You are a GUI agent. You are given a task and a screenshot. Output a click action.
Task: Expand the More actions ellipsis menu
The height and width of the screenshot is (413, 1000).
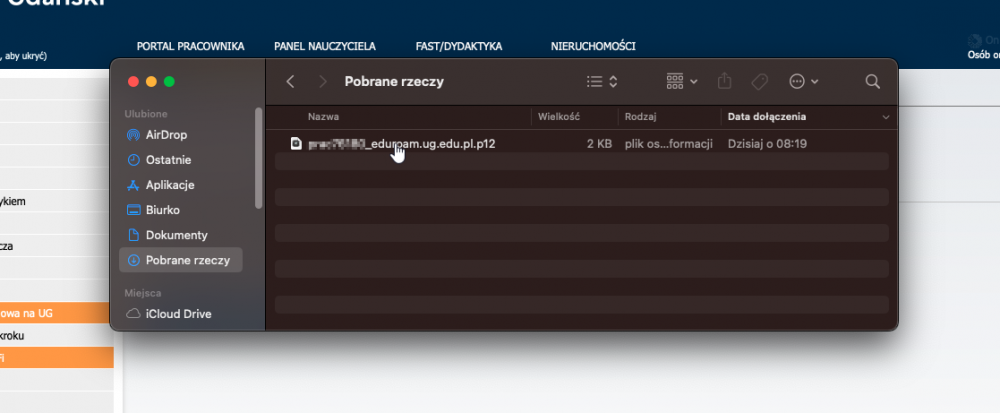803,81
